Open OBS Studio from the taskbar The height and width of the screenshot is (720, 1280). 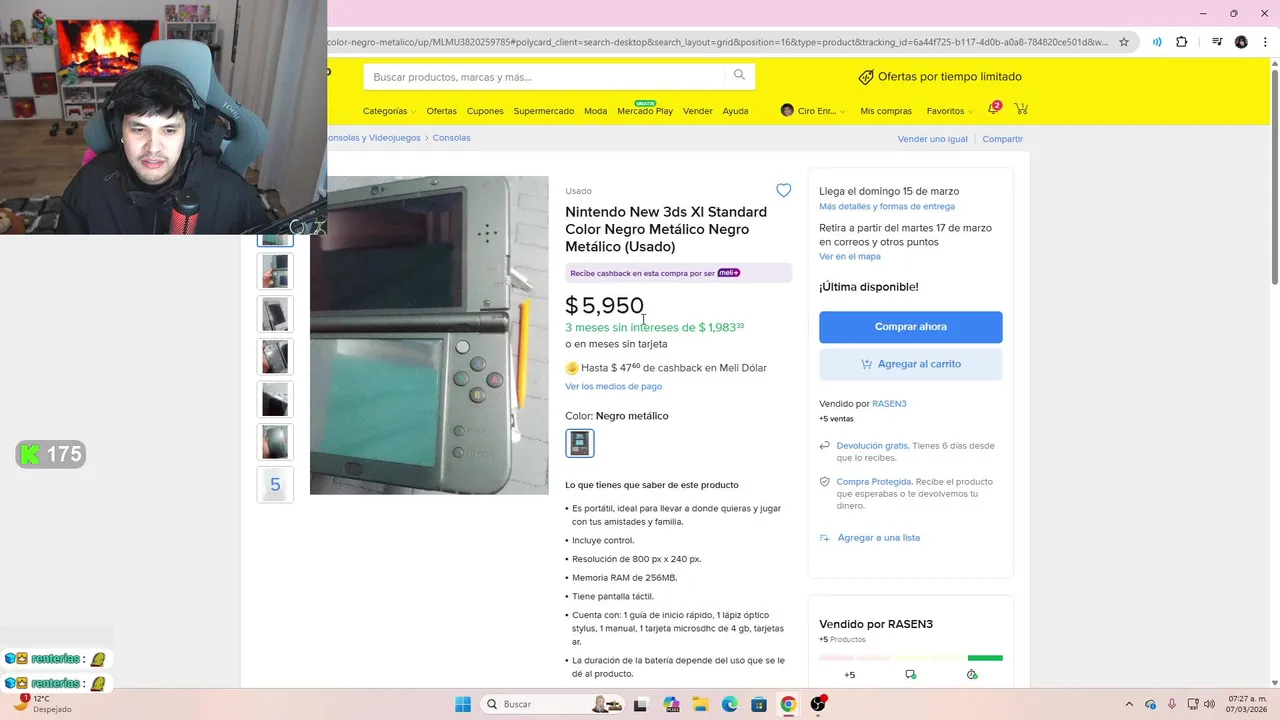818,704
